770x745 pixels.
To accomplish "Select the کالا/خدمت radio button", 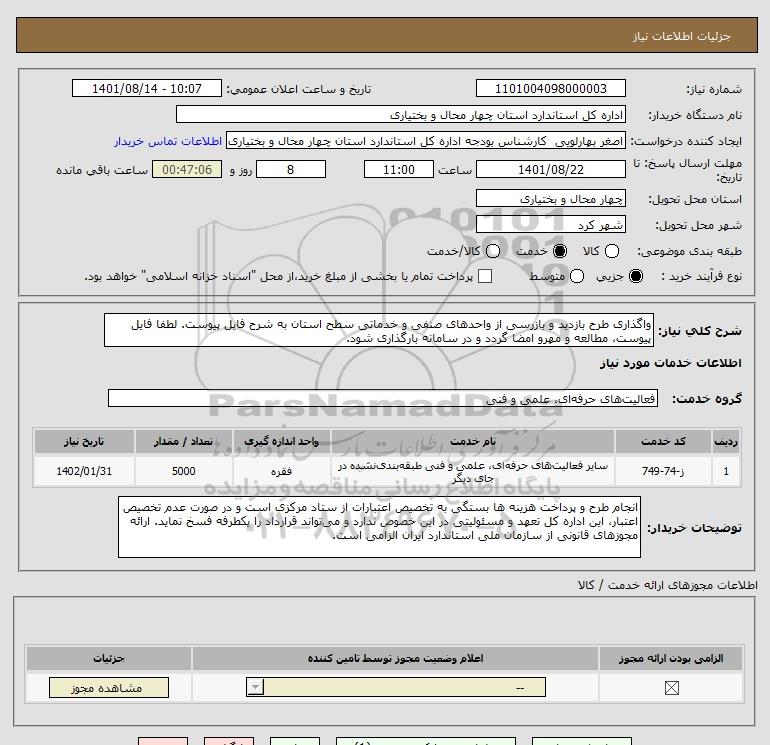I will 493,251.
